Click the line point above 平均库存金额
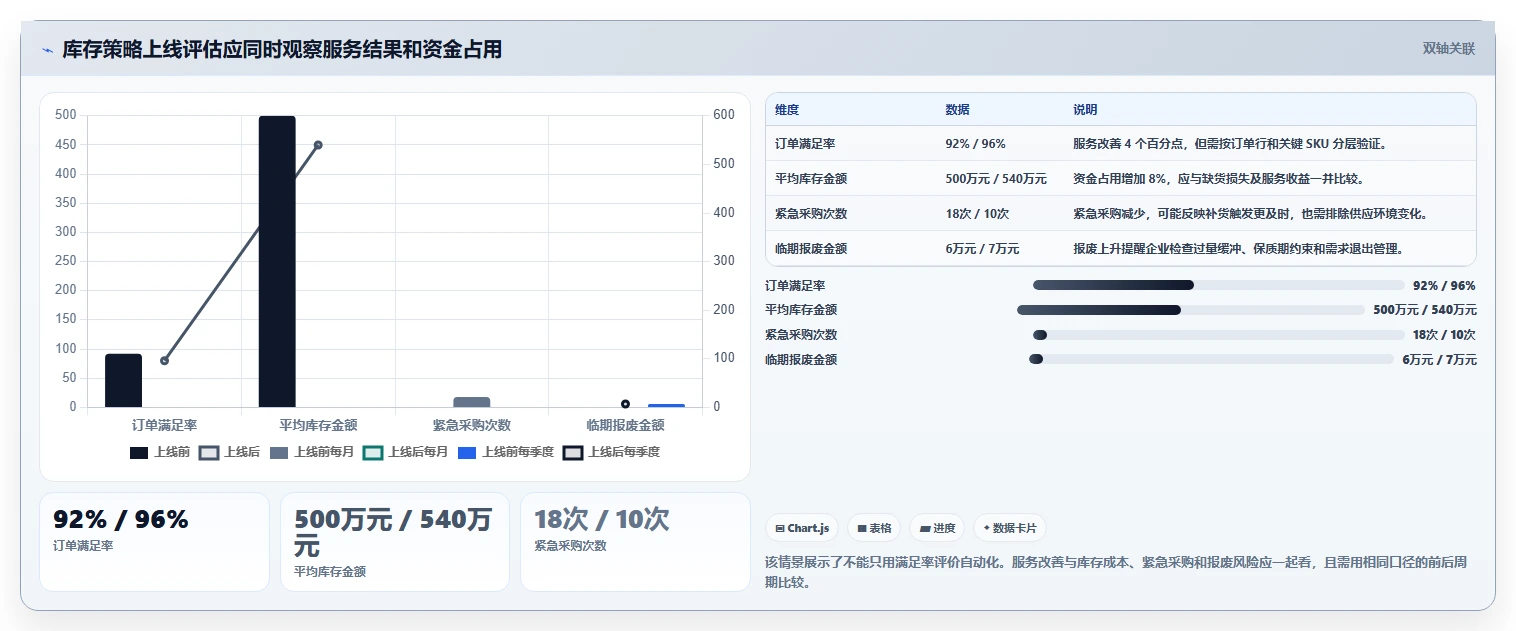Viewport: 1516px width, 631px height. pos(318,145)
